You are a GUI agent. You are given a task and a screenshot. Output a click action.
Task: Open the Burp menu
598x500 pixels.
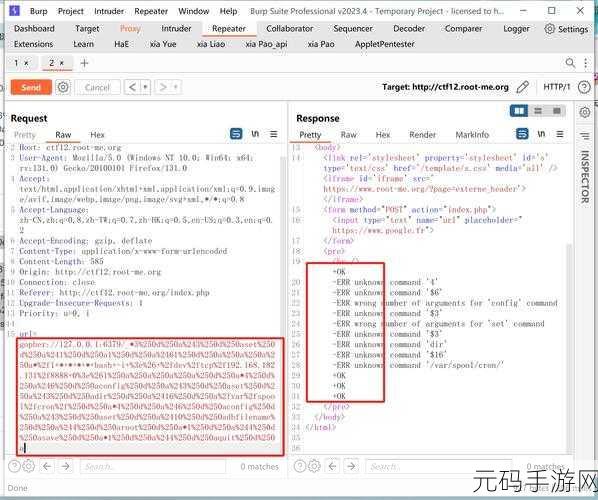click(39, 11)
